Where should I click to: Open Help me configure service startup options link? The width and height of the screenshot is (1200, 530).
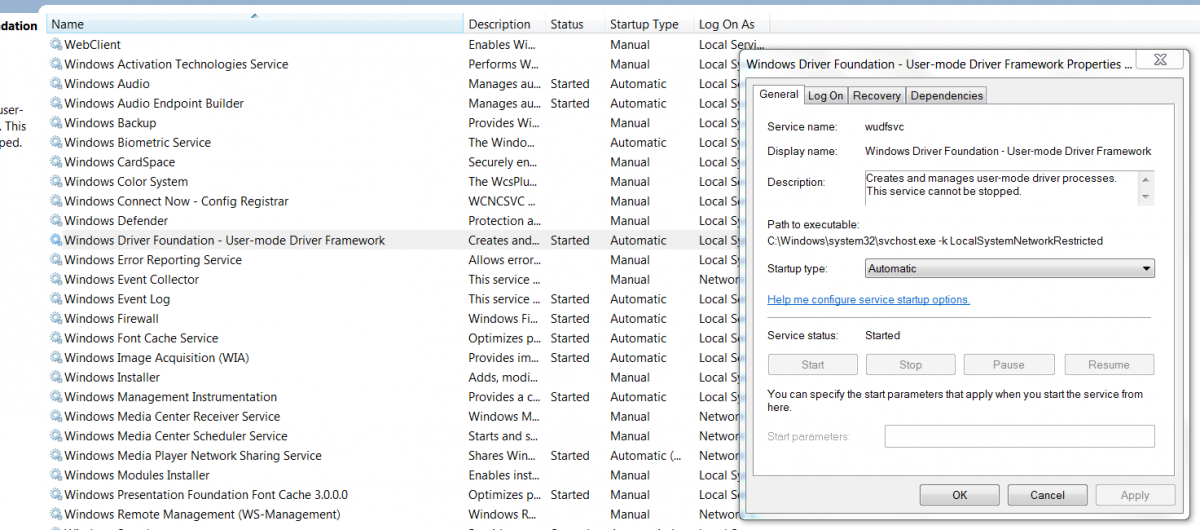868,300
